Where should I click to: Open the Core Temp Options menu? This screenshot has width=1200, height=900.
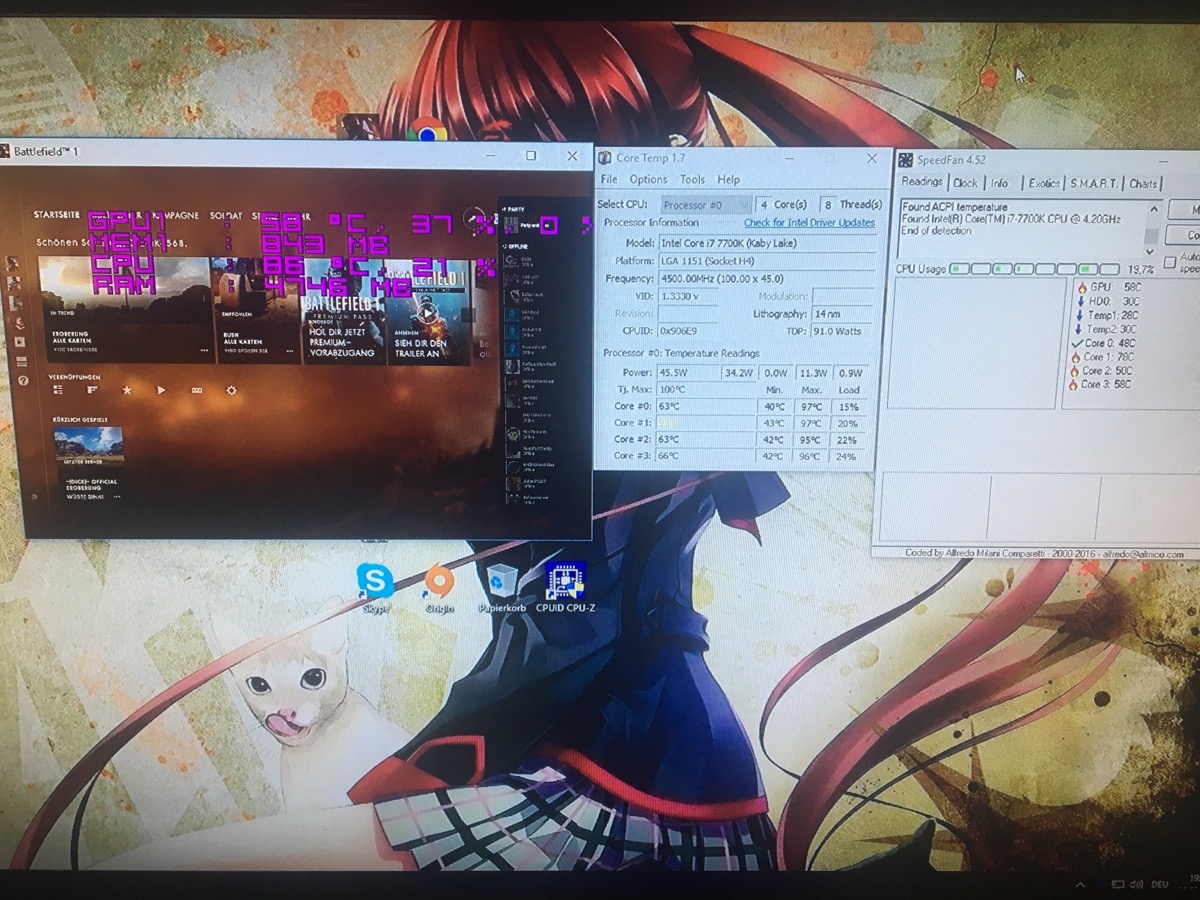coord(648,179)
